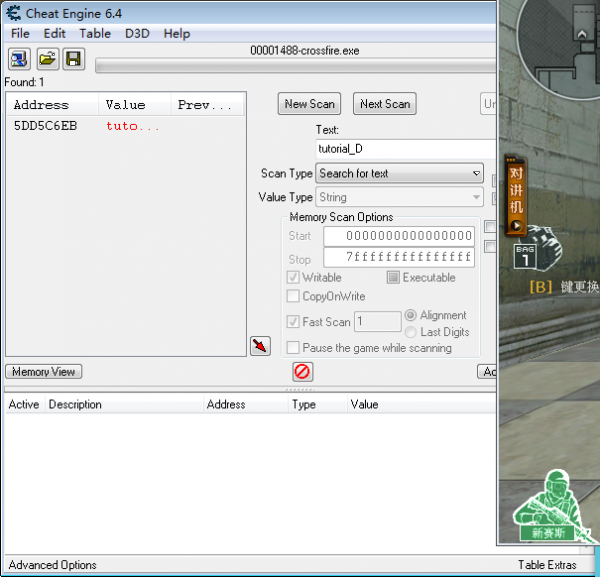This screenshot has height=577, width=600.
Task: Open the Scan Type dropdown
Action: click(x=399, y=173)
